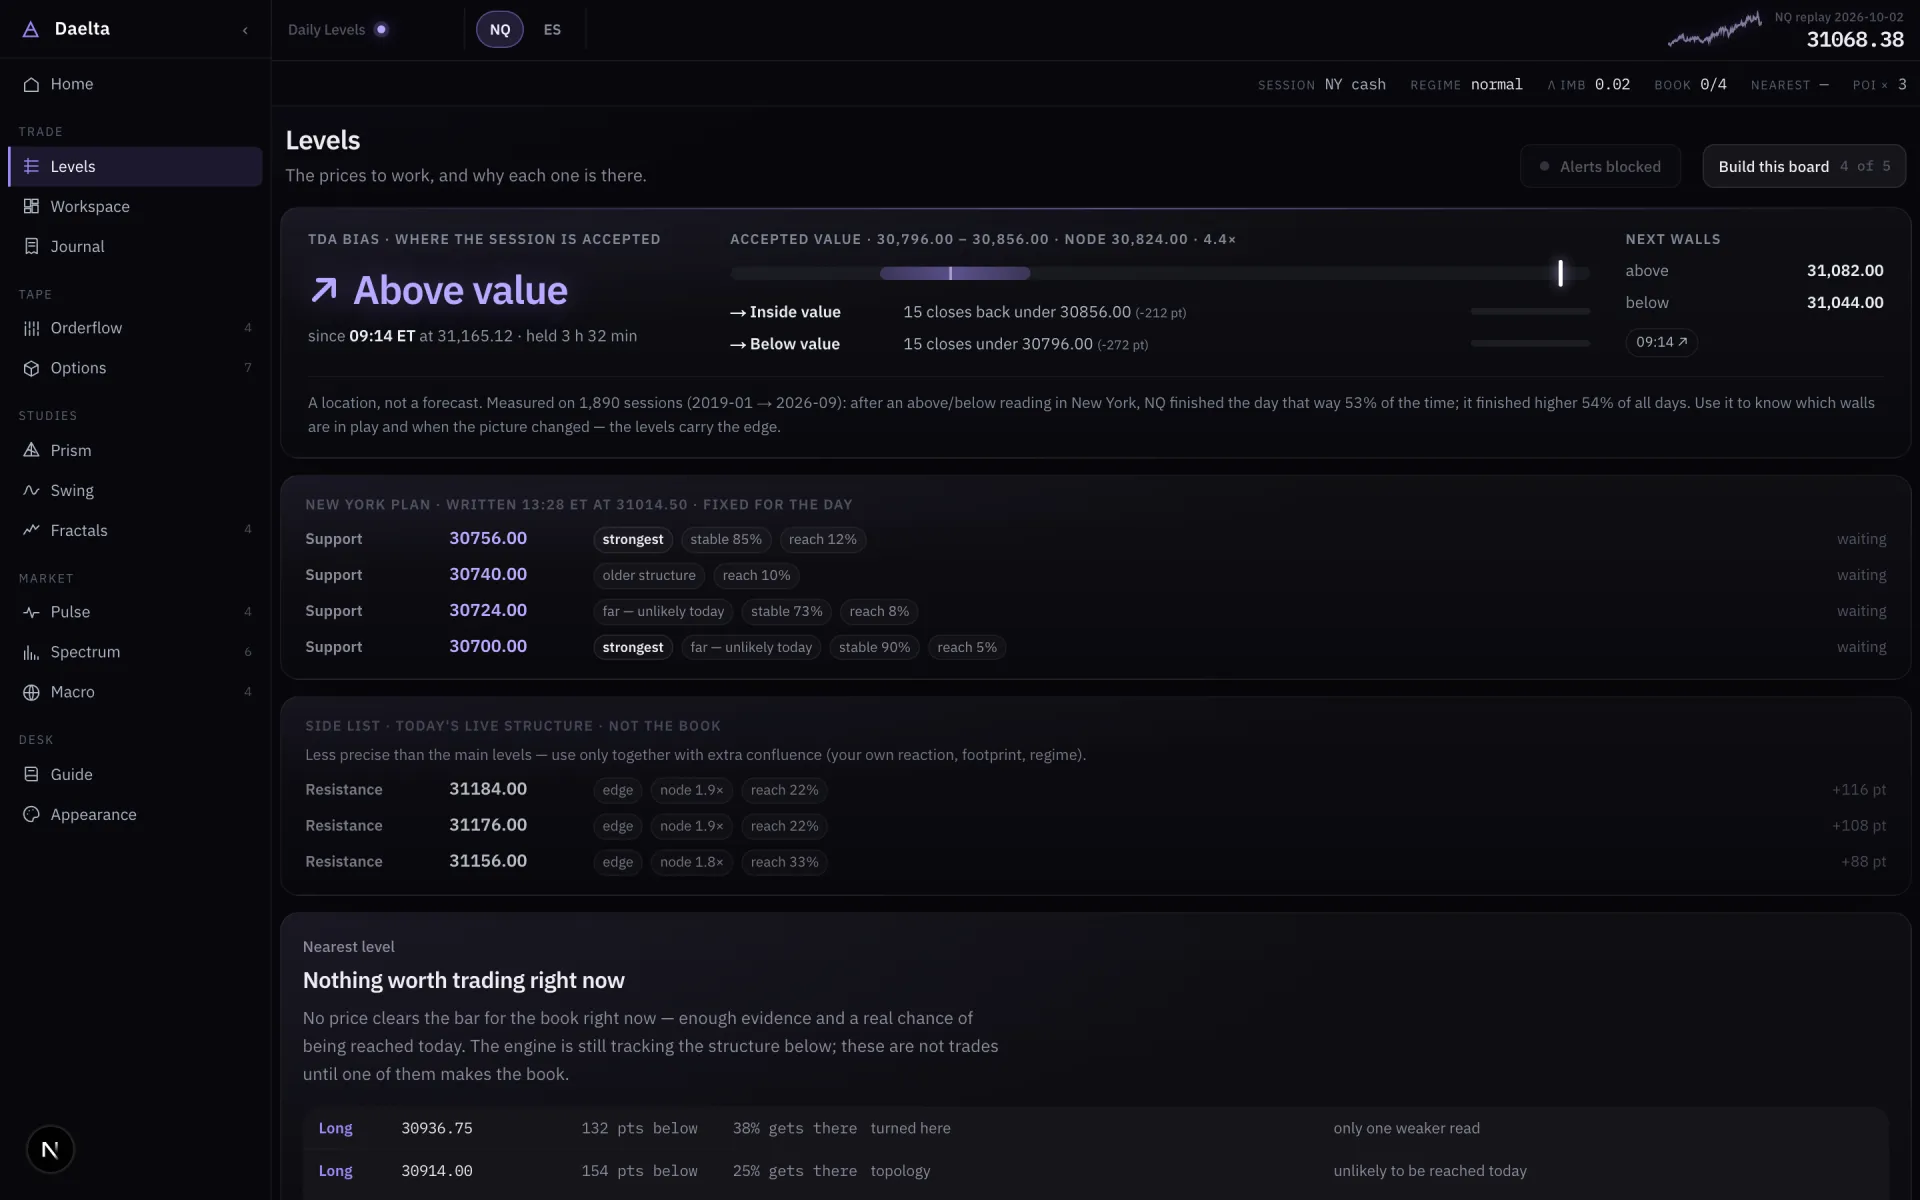Click the 'reach 33%' tag

(x=784, y=862)
